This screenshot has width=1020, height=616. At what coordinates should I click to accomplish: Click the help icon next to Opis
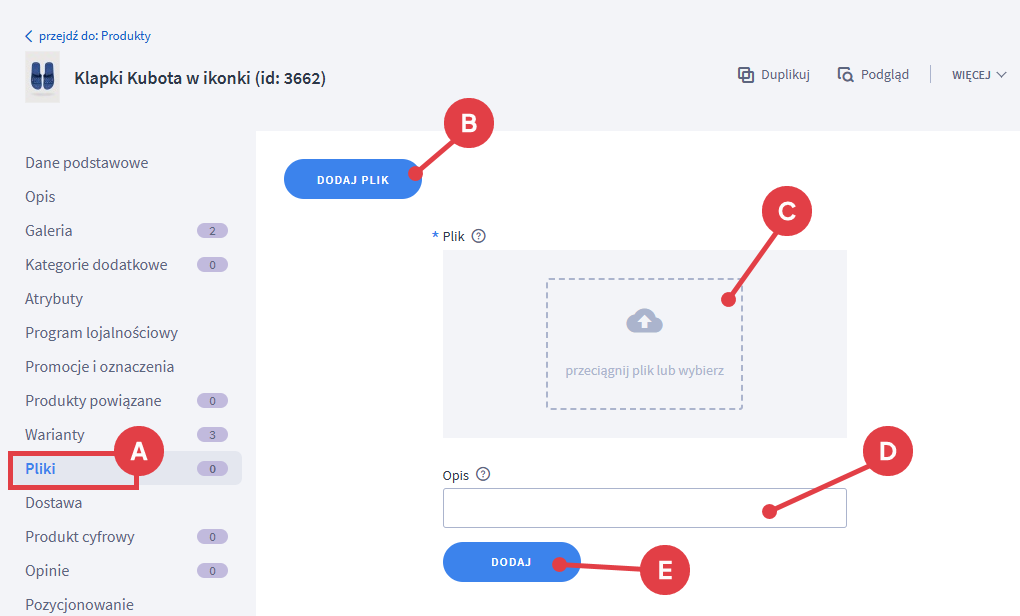point(483,474)
